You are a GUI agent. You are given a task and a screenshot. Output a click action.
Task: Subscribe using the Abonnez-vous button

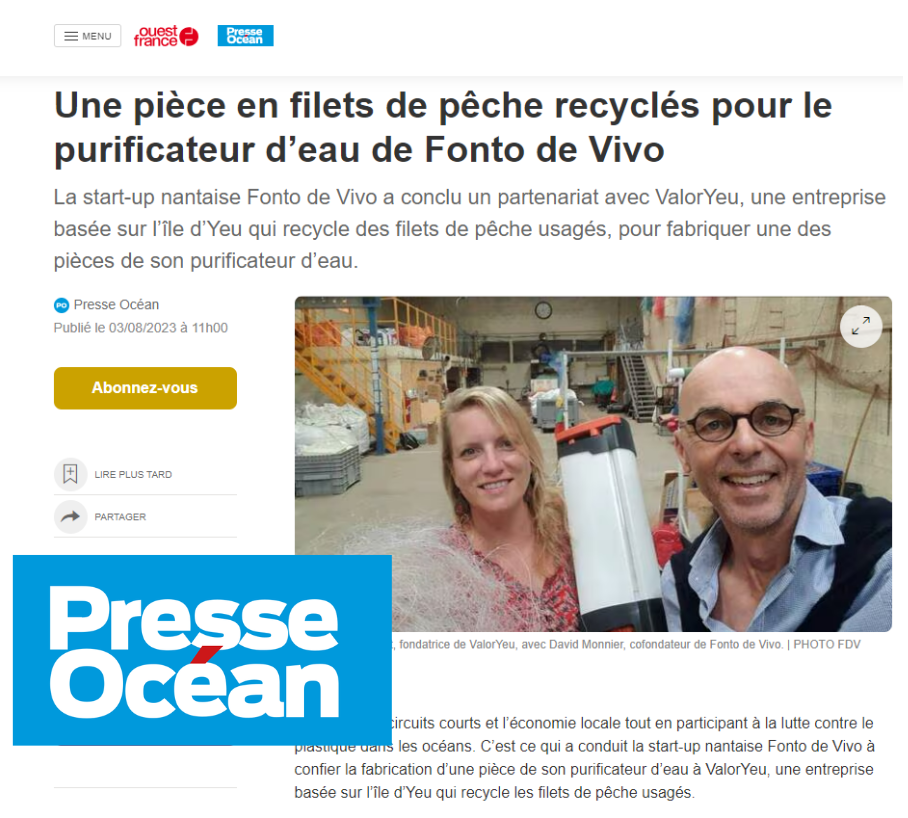click(x=145, y=388)
